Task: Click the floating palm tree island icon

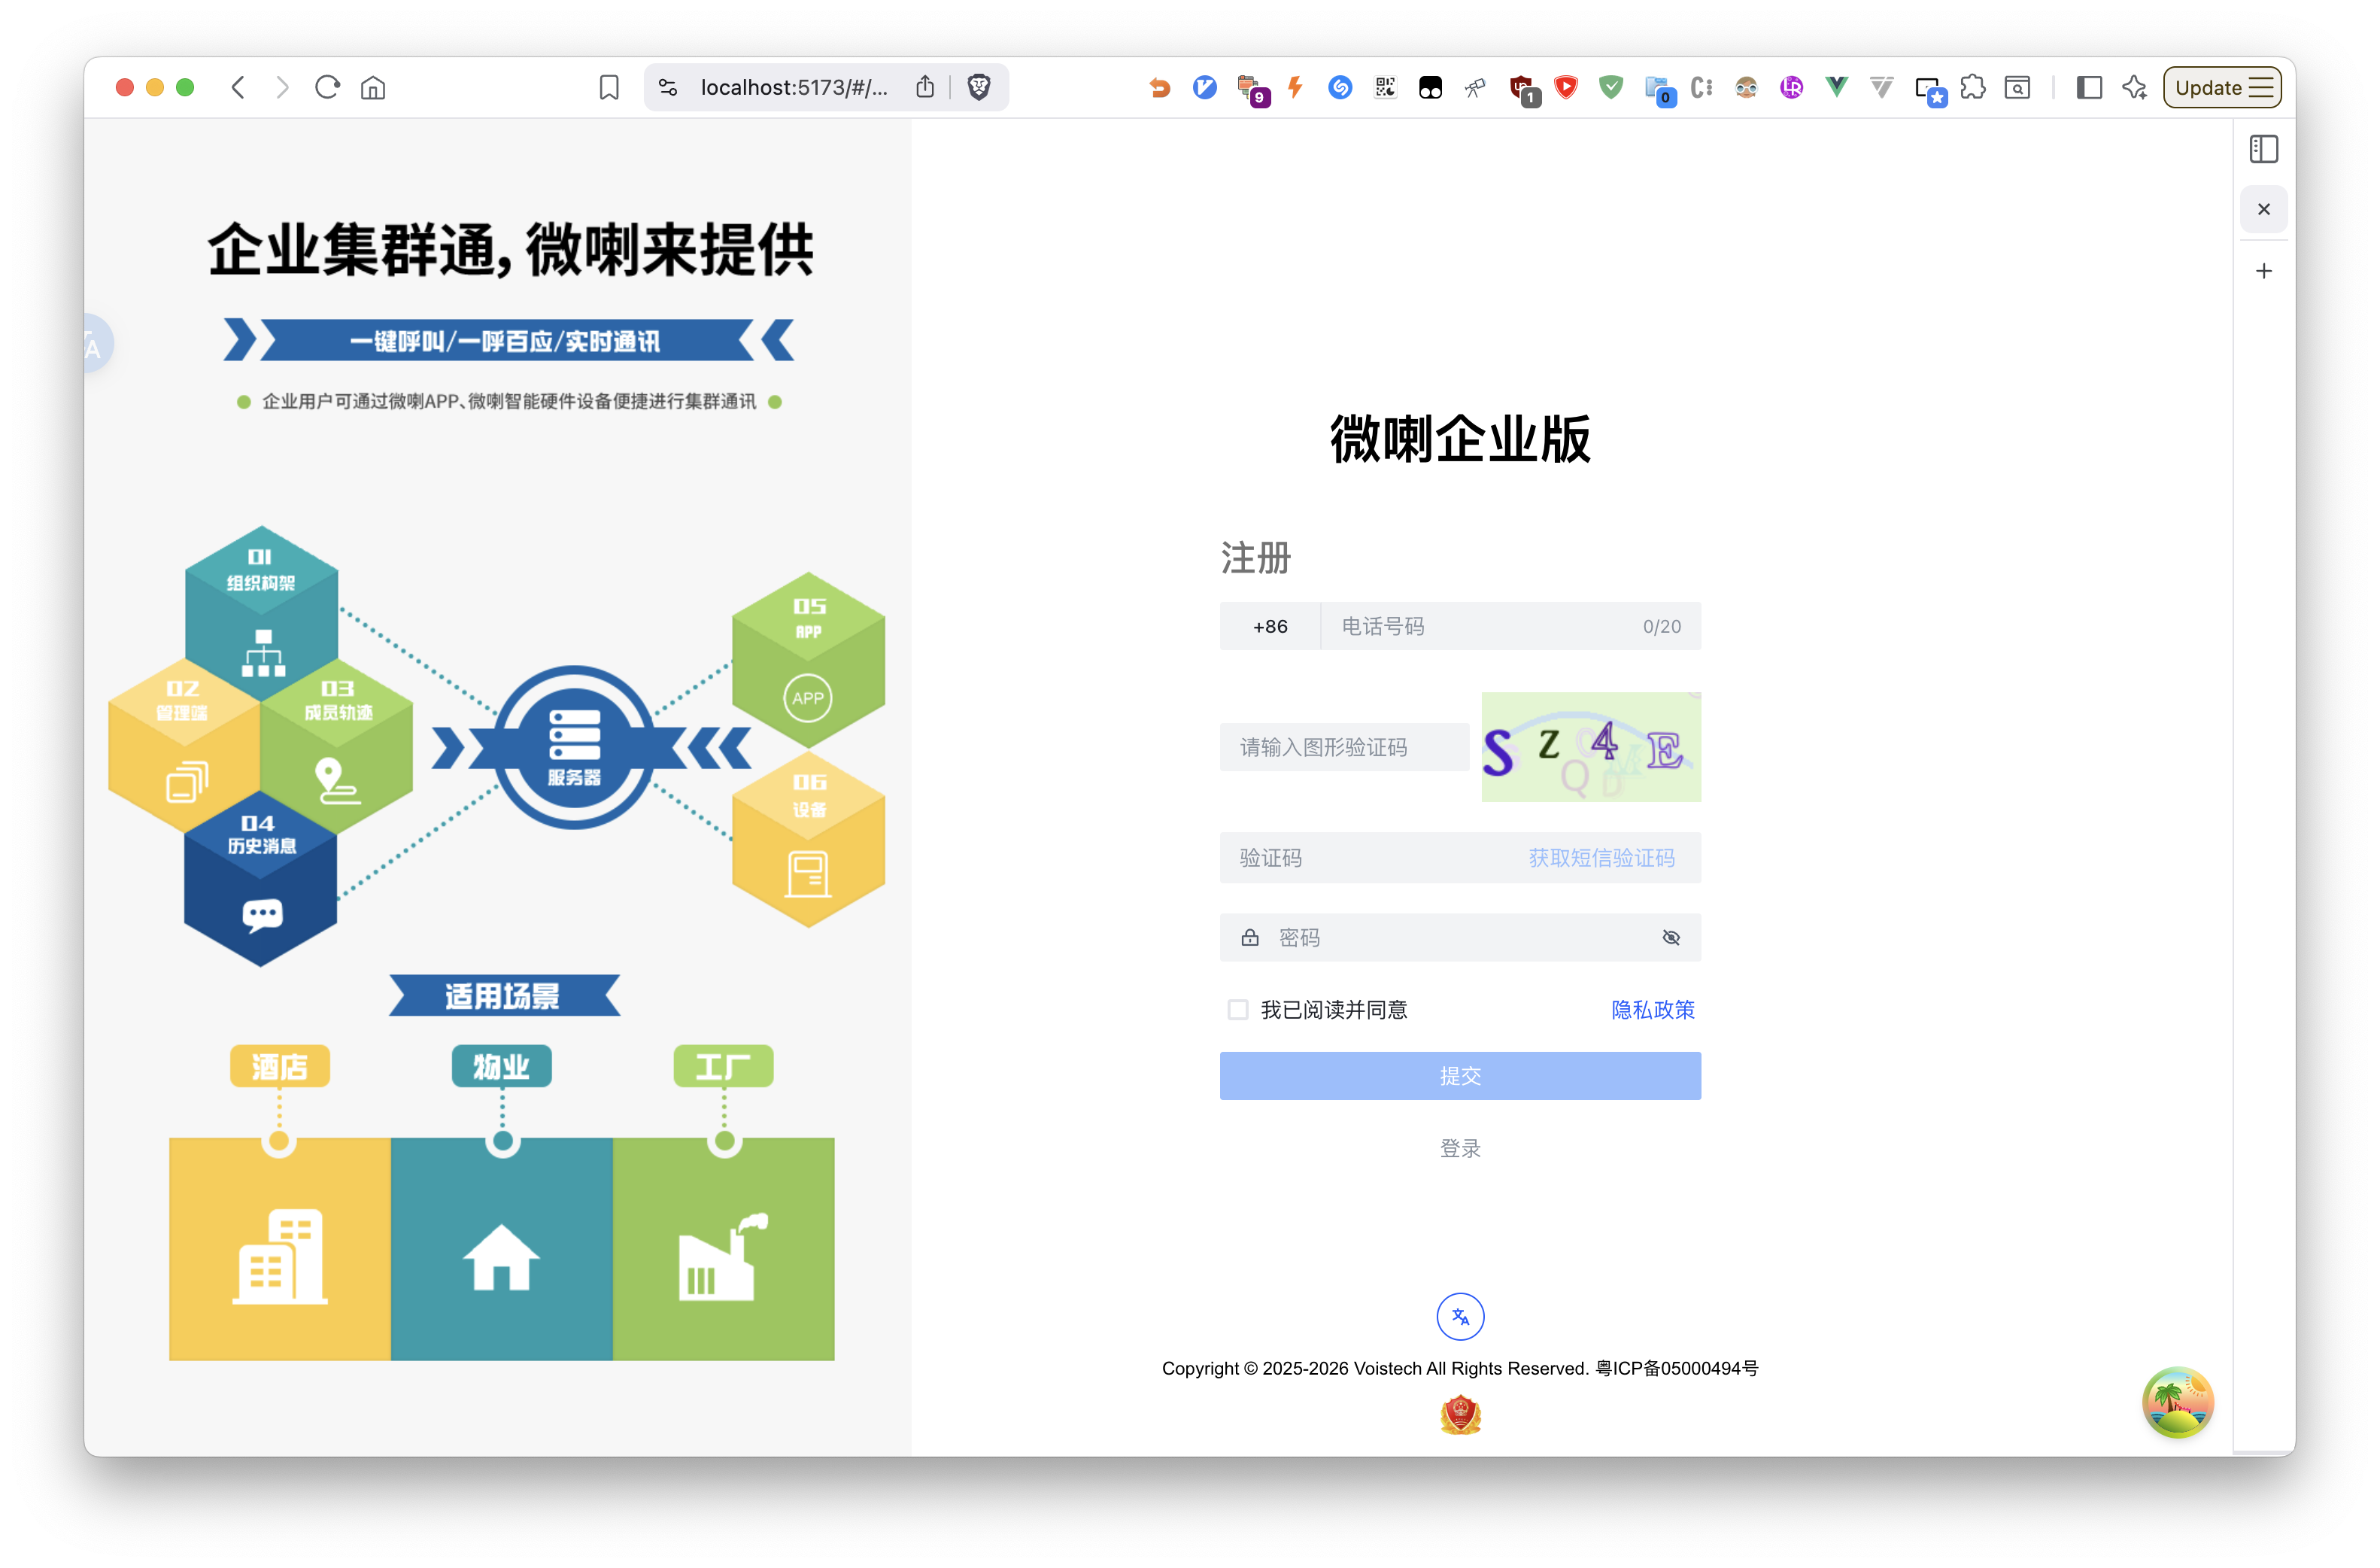Action: click(x=2178, y=1402)
